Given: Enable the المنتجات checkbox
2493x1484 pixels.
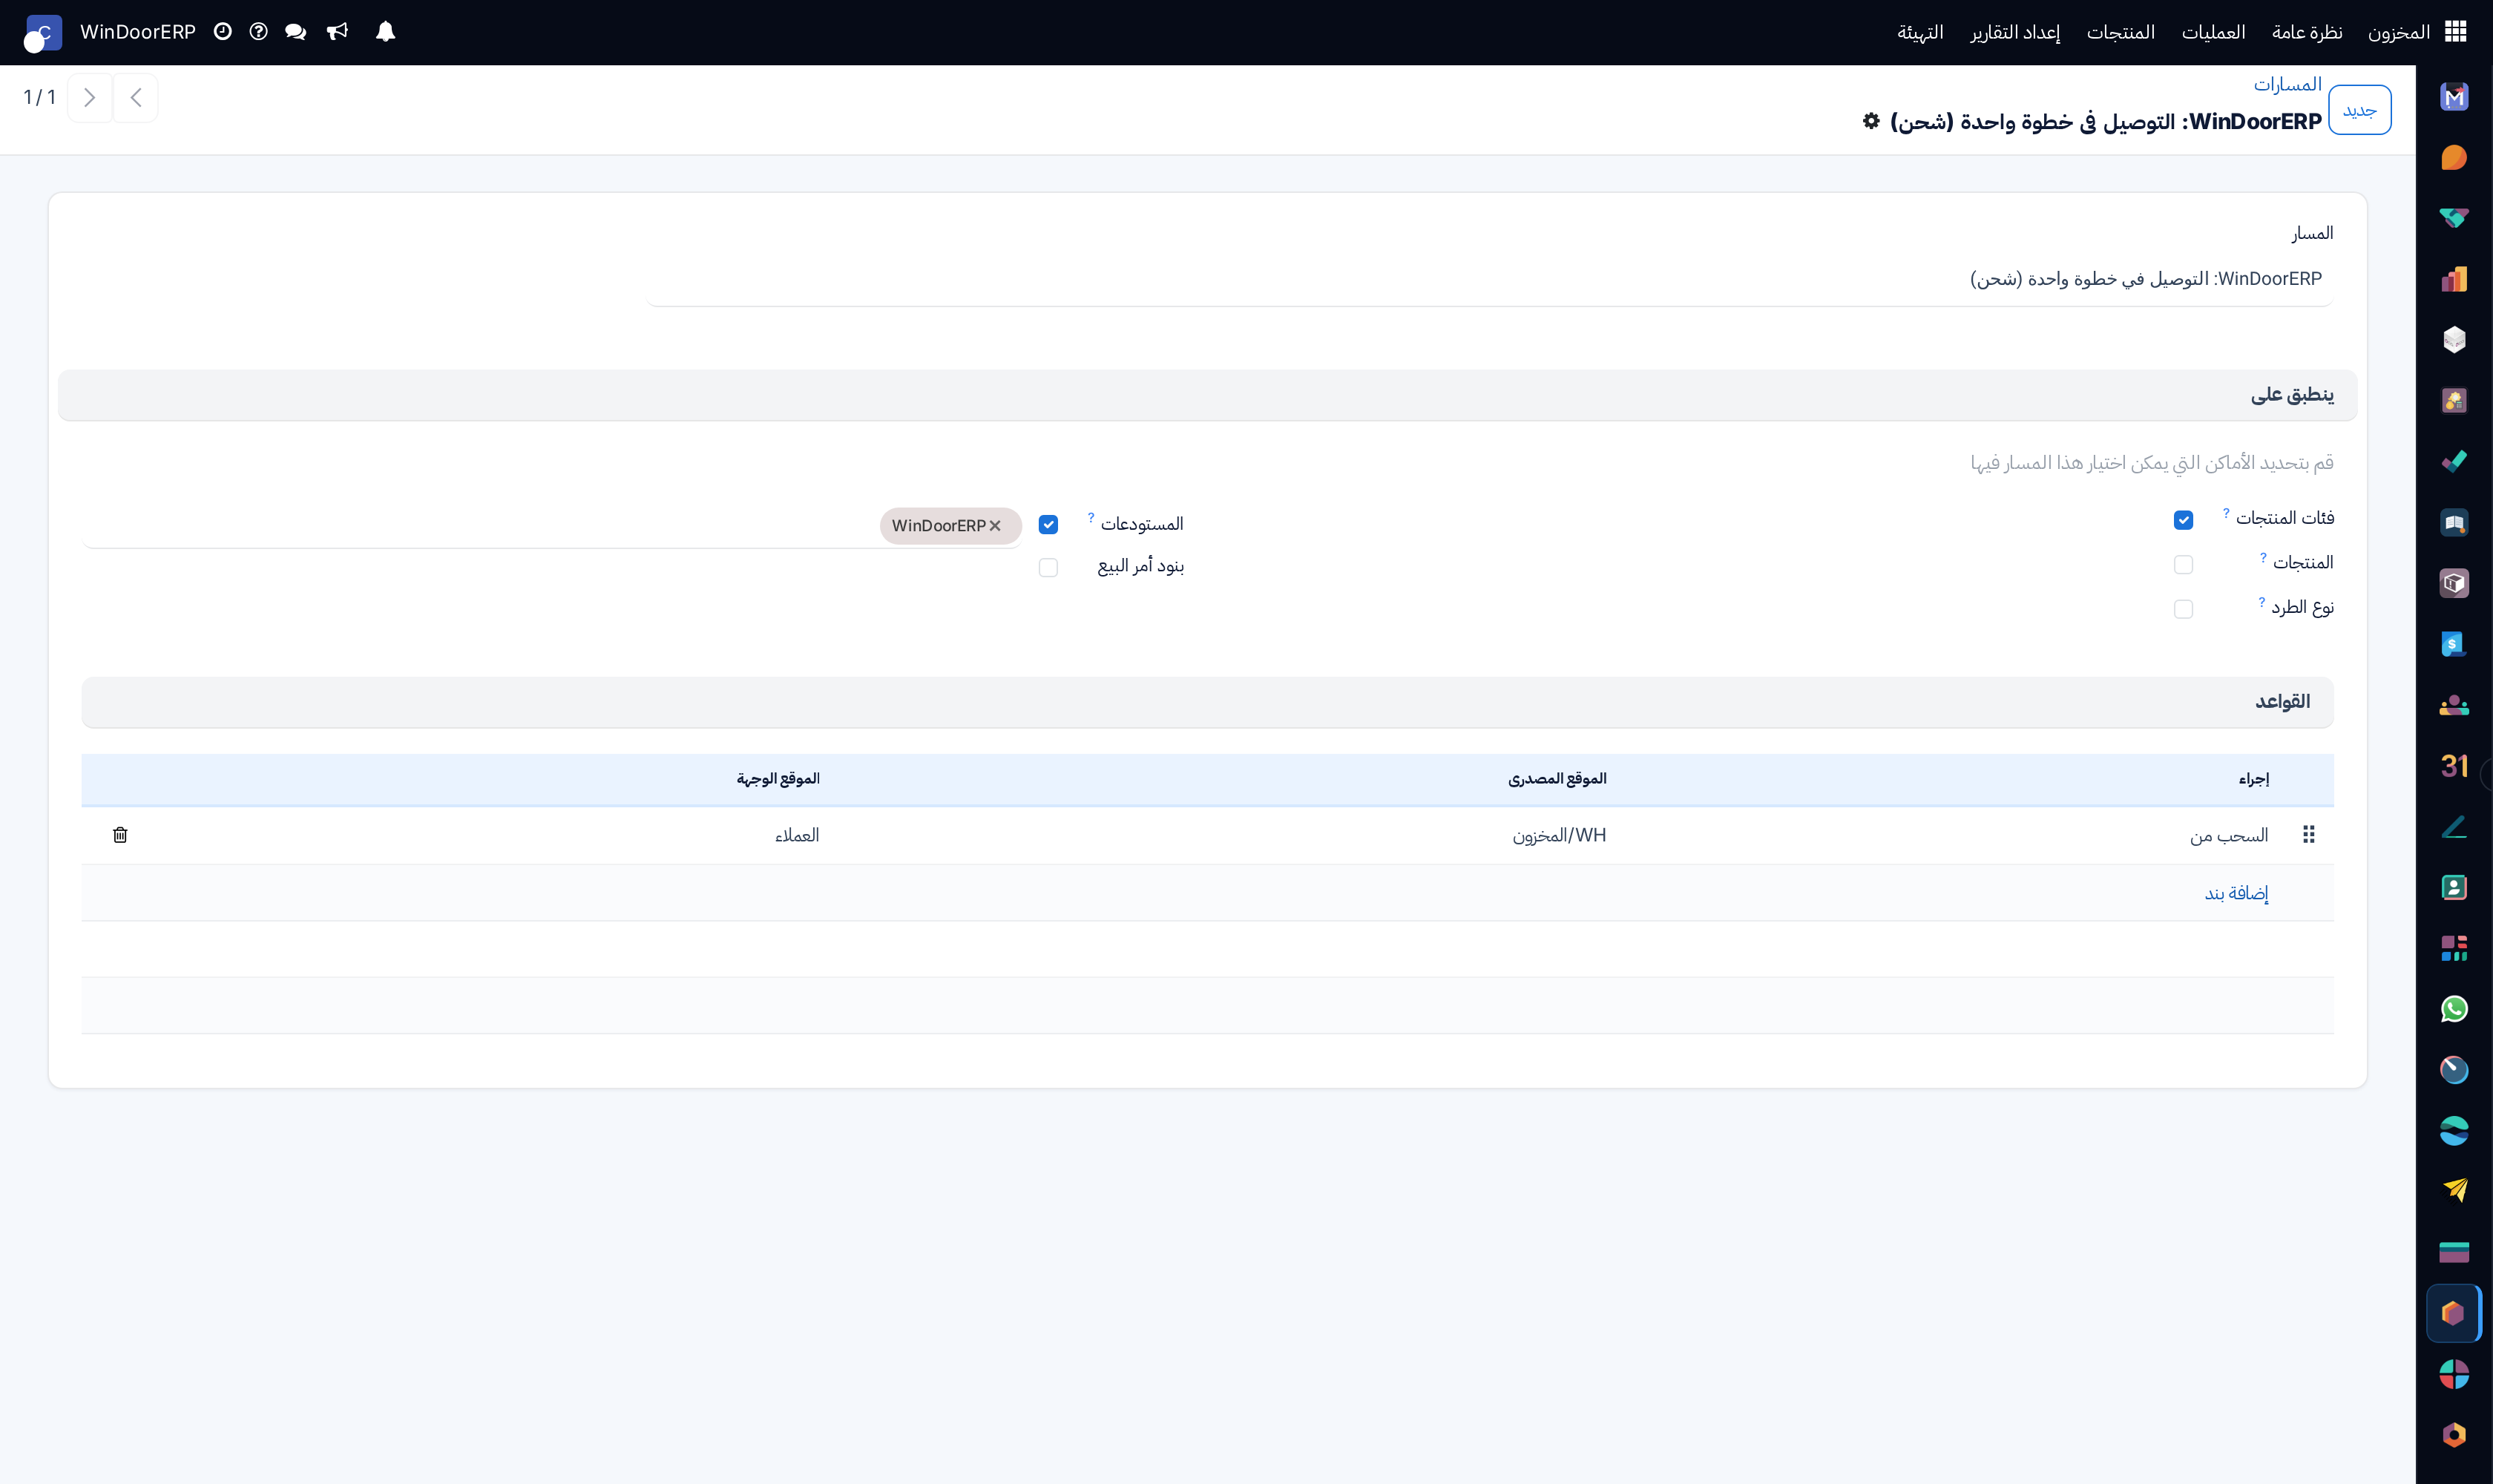Looking at the screenshot, I should [2183, 565].
